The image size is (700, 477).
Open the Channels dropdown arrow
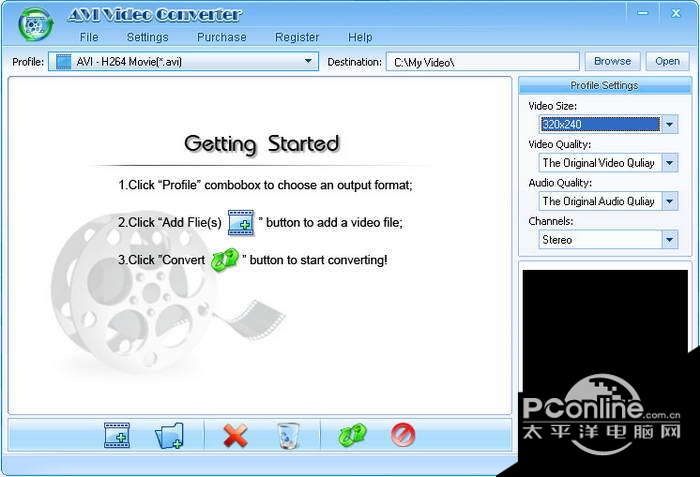click(x=669, y=239)
